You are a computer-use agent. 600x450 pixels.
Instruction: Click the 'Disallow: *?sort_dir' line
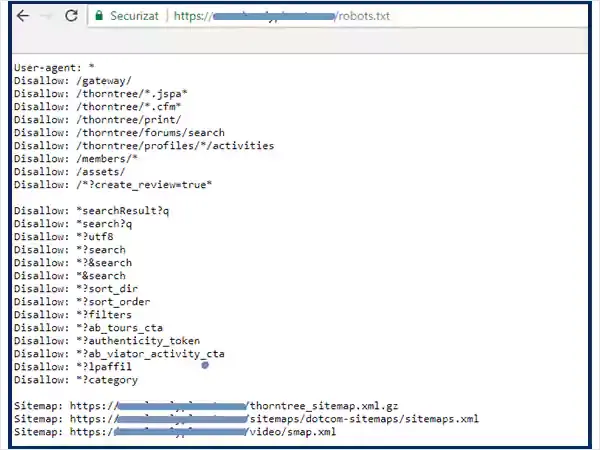pos(76,289)
